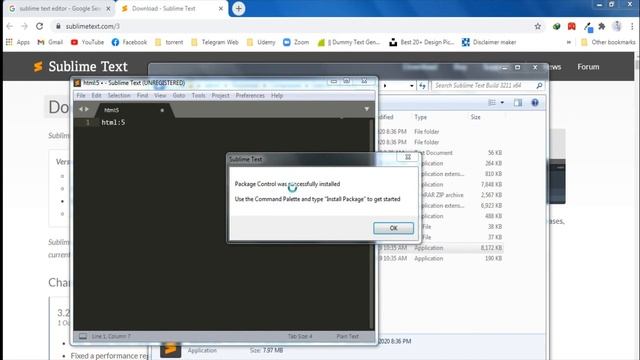Image resolution: width=640 pixels, height=360 pixels.
Task: Click the Sublime Text site logo
Action: click(80, 67)
